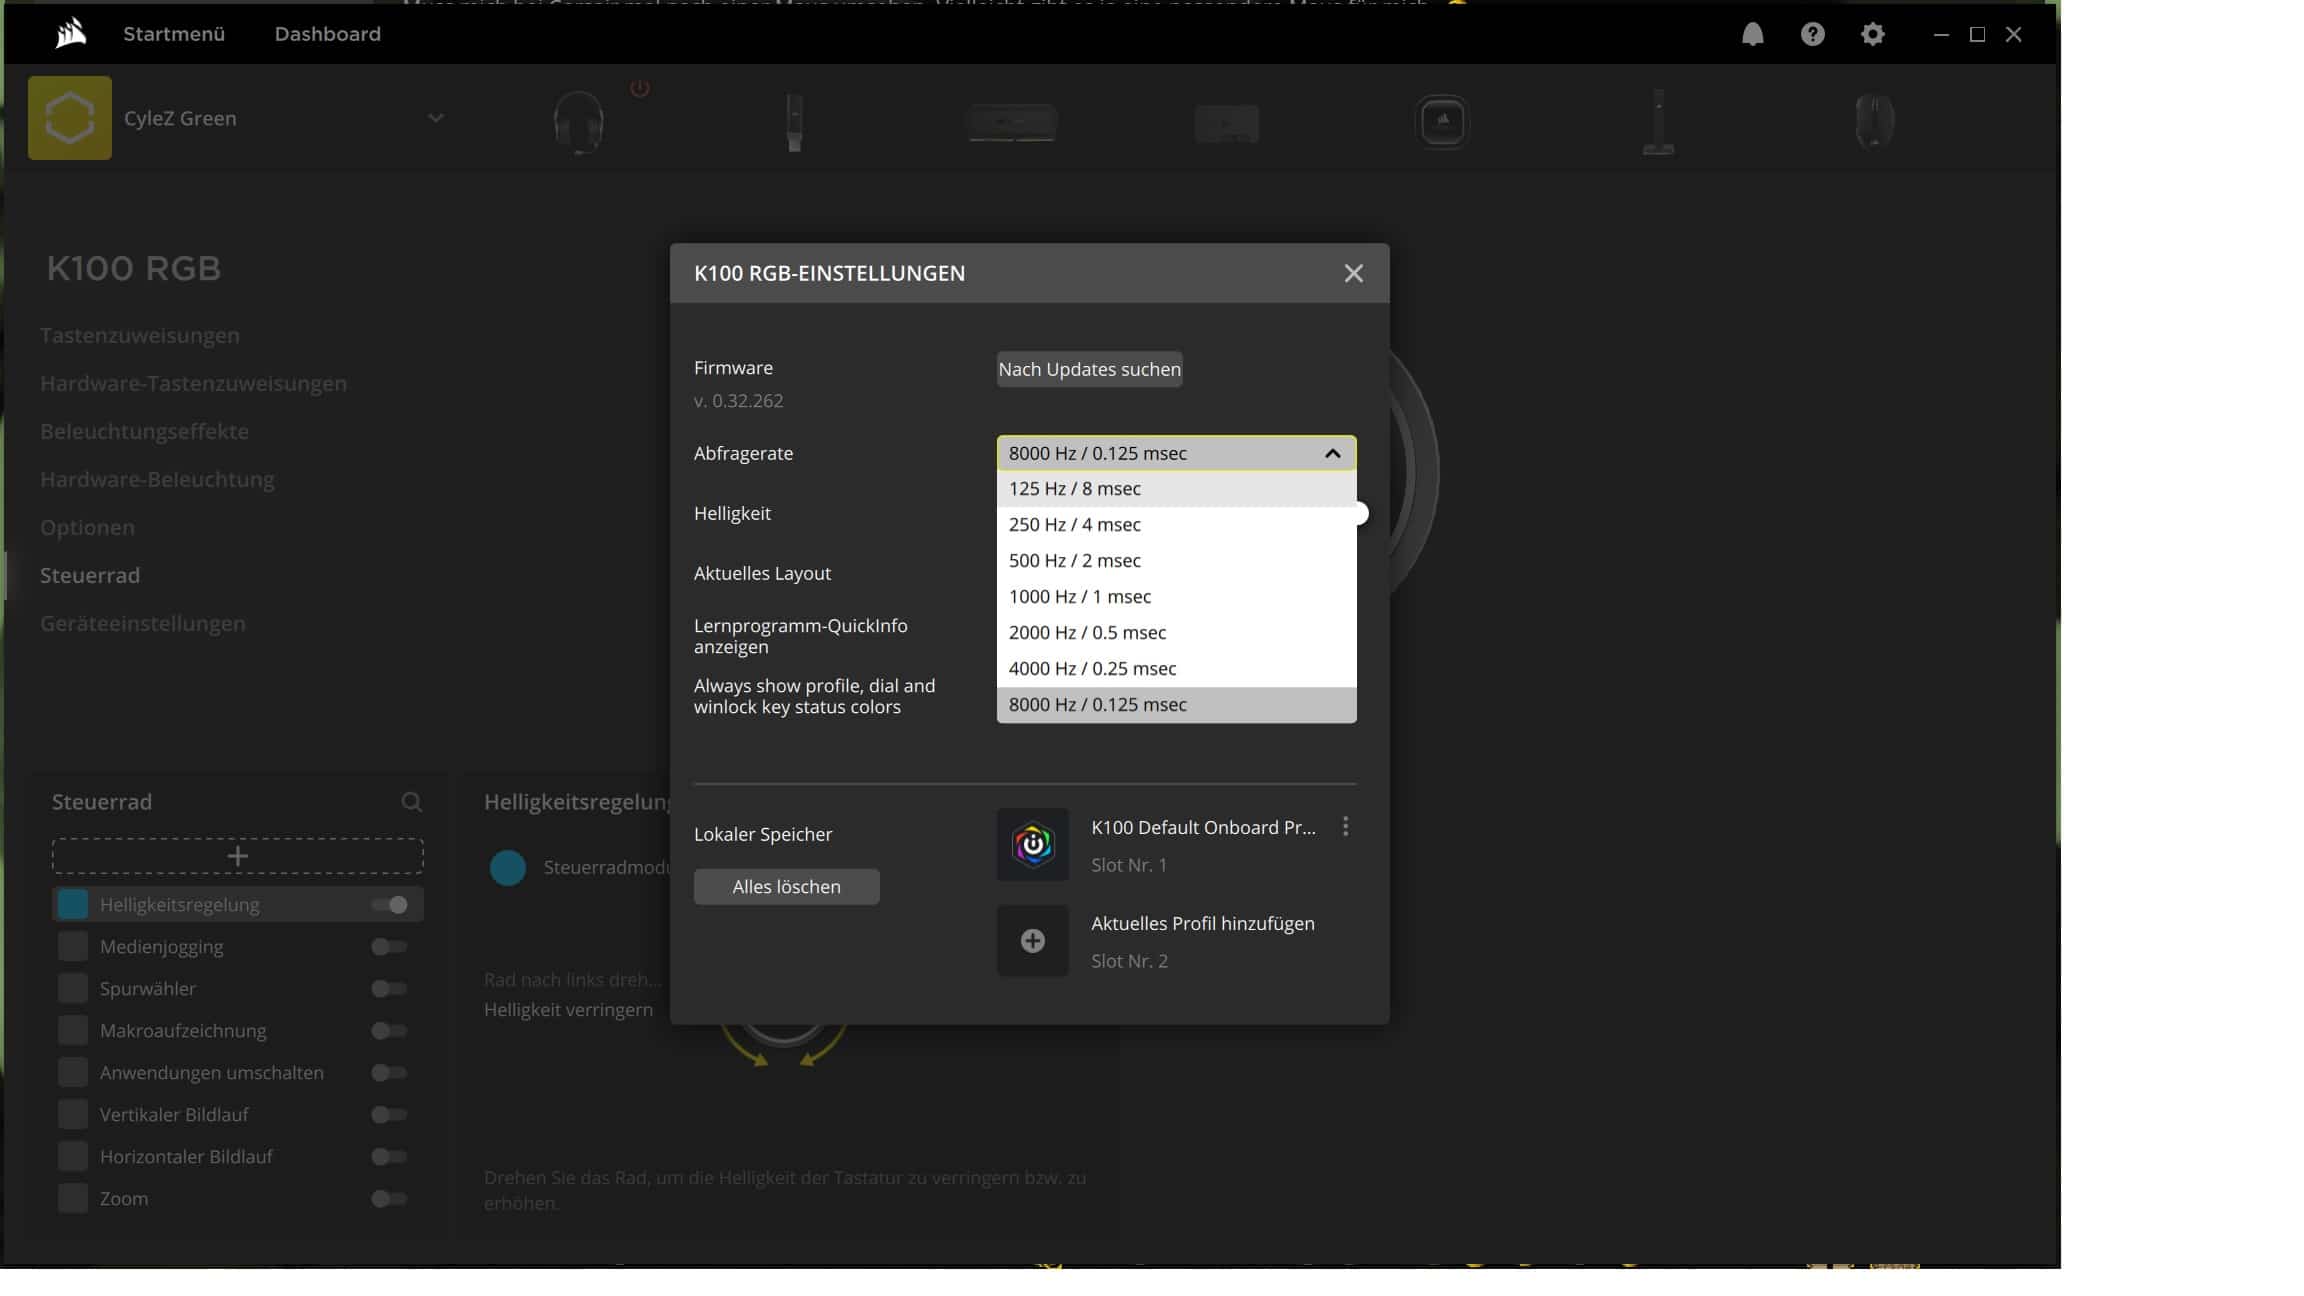Viewport: 2304px width, 1296px height.
Task: Open the help question mark icon
Action: tap(1812, 34)
